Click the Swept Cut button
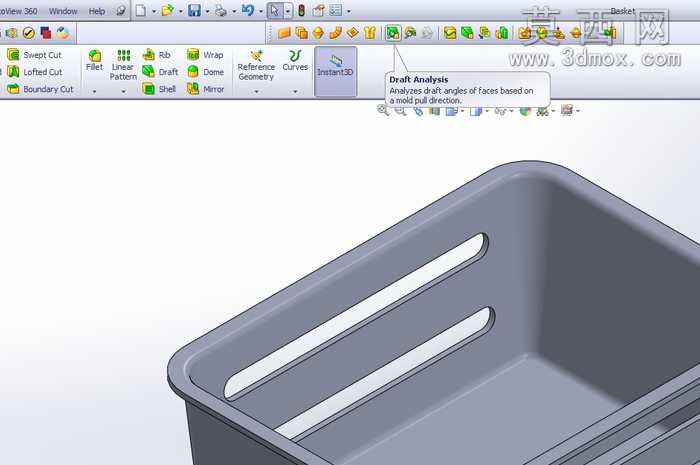Screen dimensions: 700x465 34,55
